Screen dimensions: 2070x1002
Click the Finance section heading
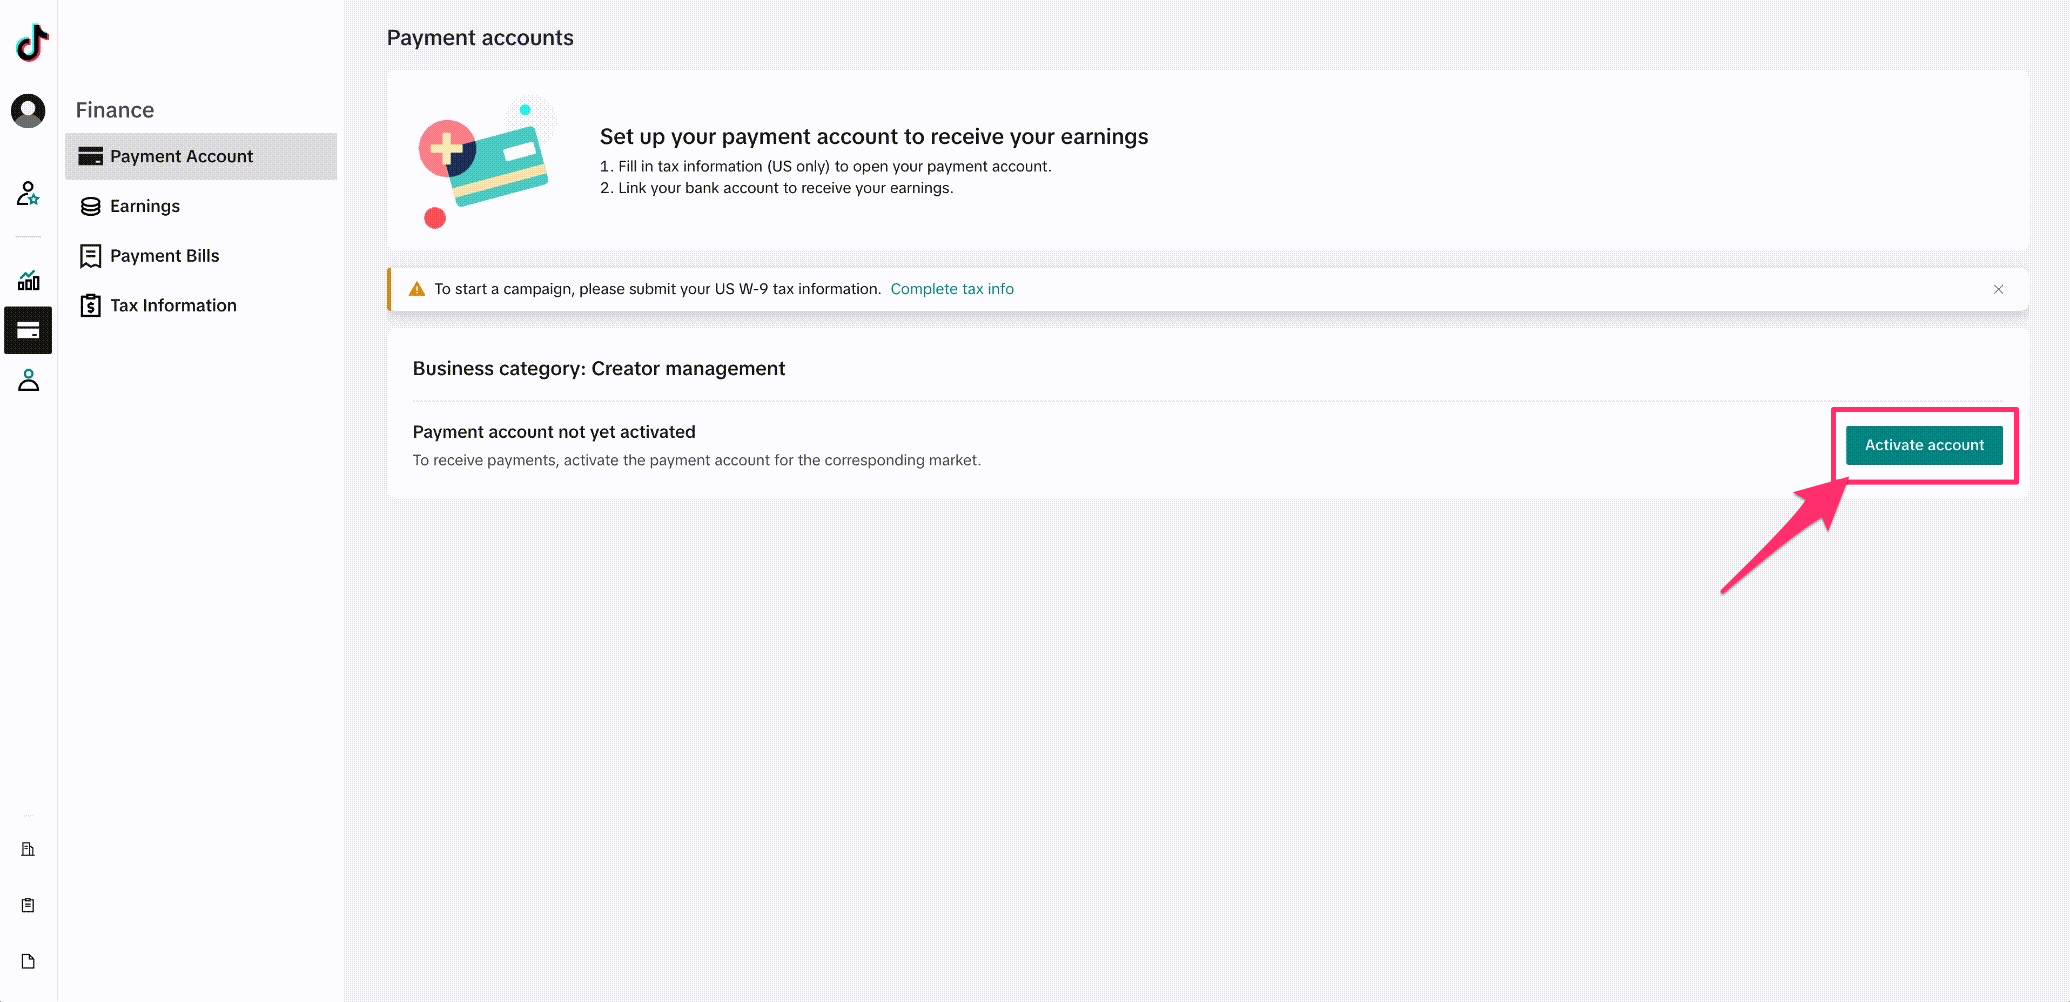(x=115, y=110)
